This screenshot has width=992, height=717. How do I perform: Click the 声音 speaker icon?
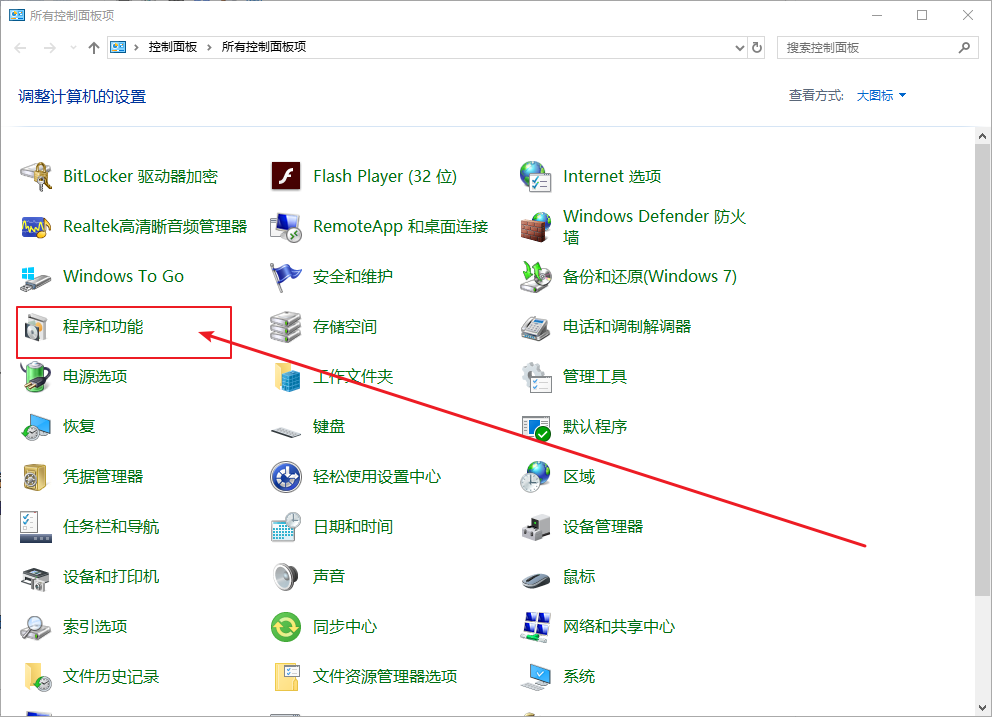[x=286, y=577]
